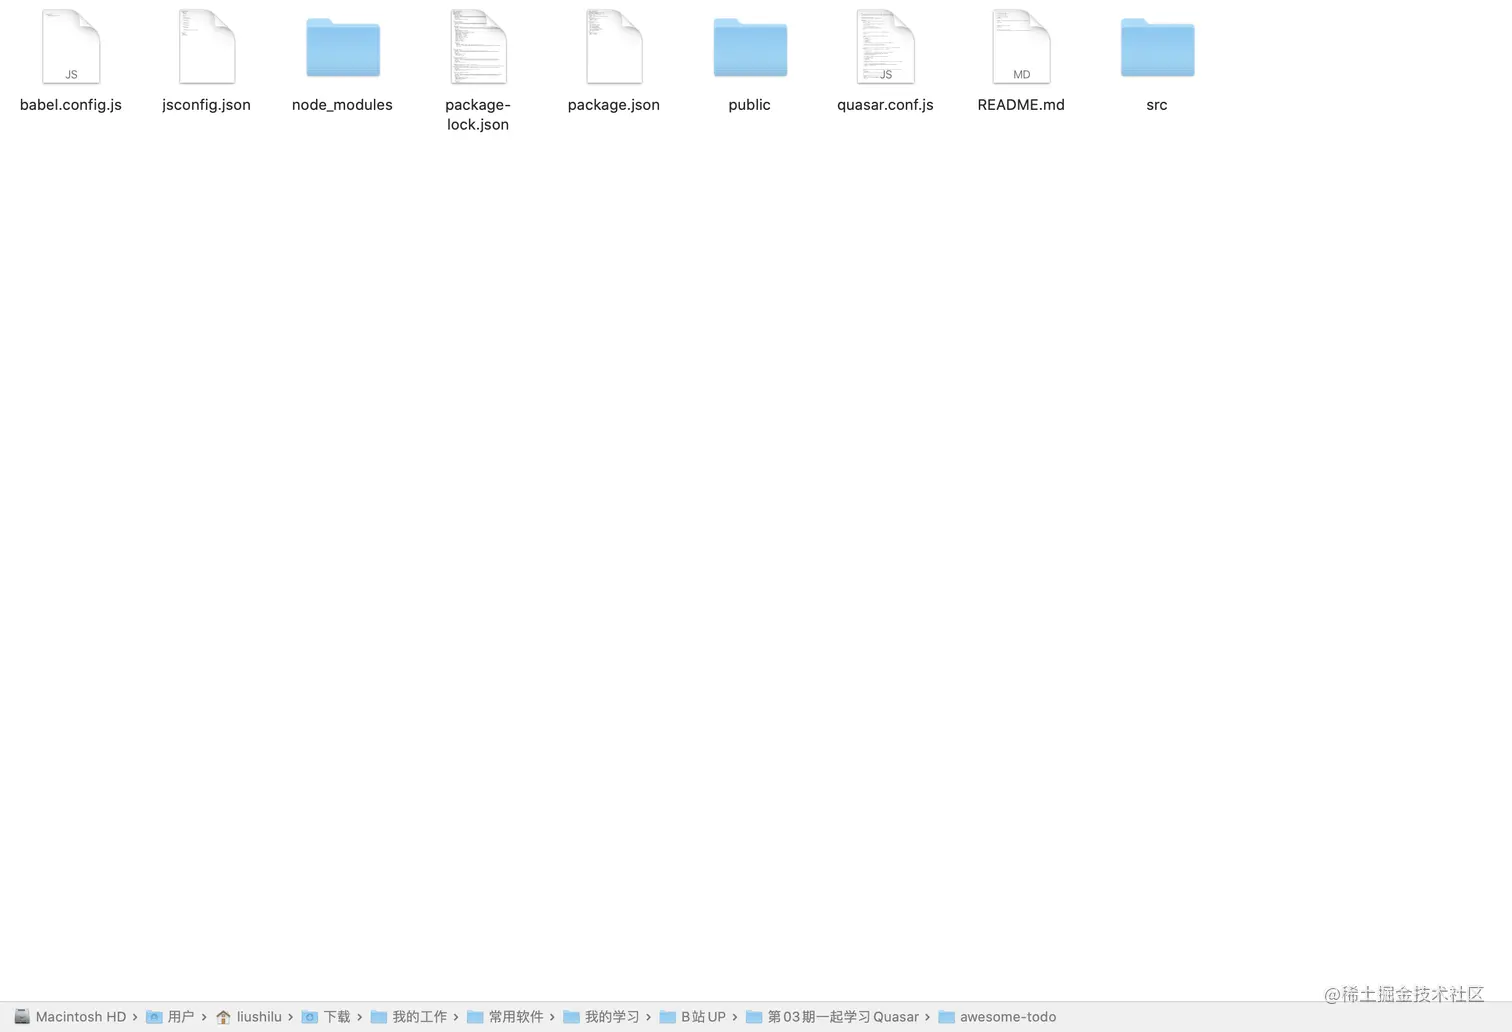Screen dimensions: 1512x1032
Task: Select the jsconfig.json file icon
Action: (207, 47)
